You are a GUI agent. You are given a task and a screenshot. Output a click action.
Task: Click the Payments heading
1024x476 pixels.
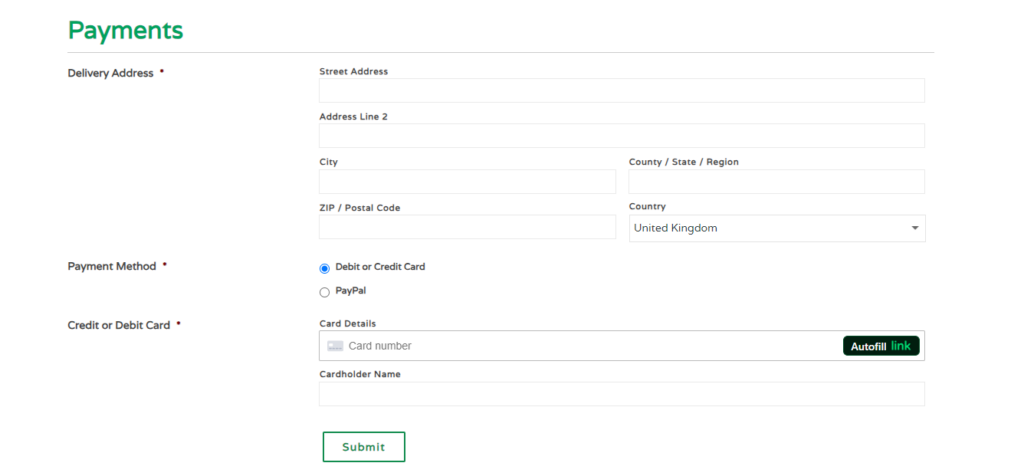pos(125,31)
